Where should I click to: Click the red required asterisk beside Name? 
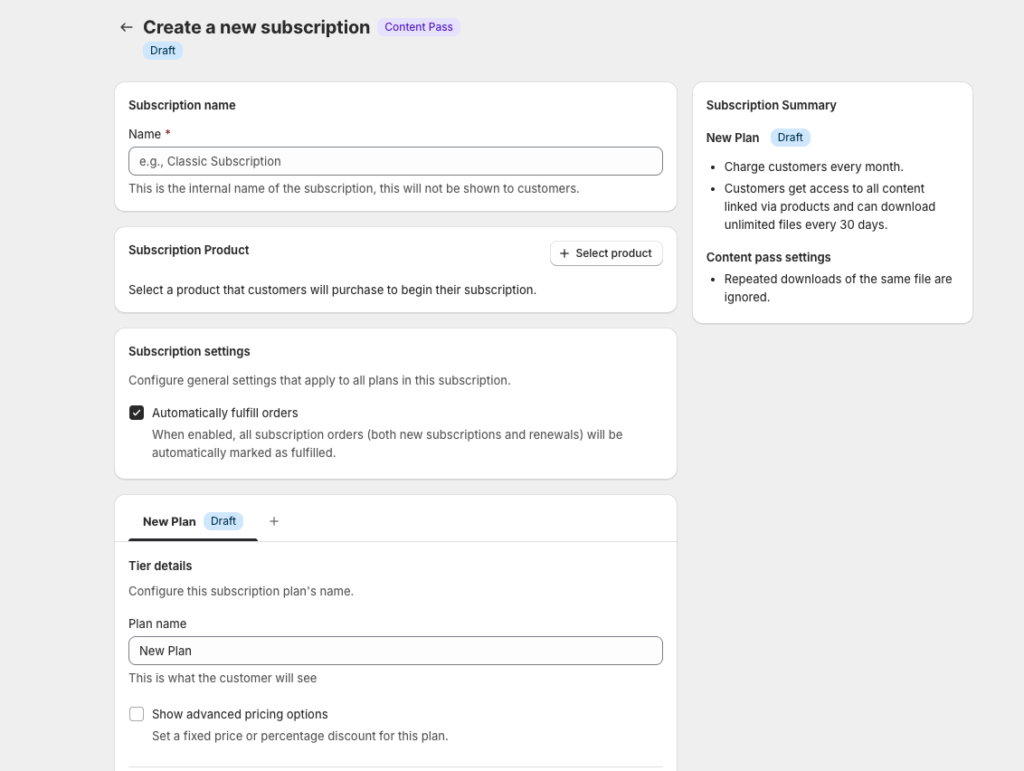168,134
